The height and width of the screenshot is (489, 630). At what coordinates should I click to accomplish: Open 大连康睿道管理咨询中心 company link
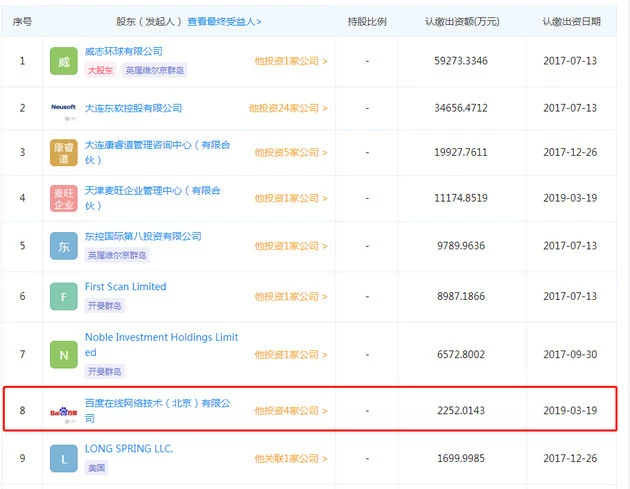click(157, 152)
